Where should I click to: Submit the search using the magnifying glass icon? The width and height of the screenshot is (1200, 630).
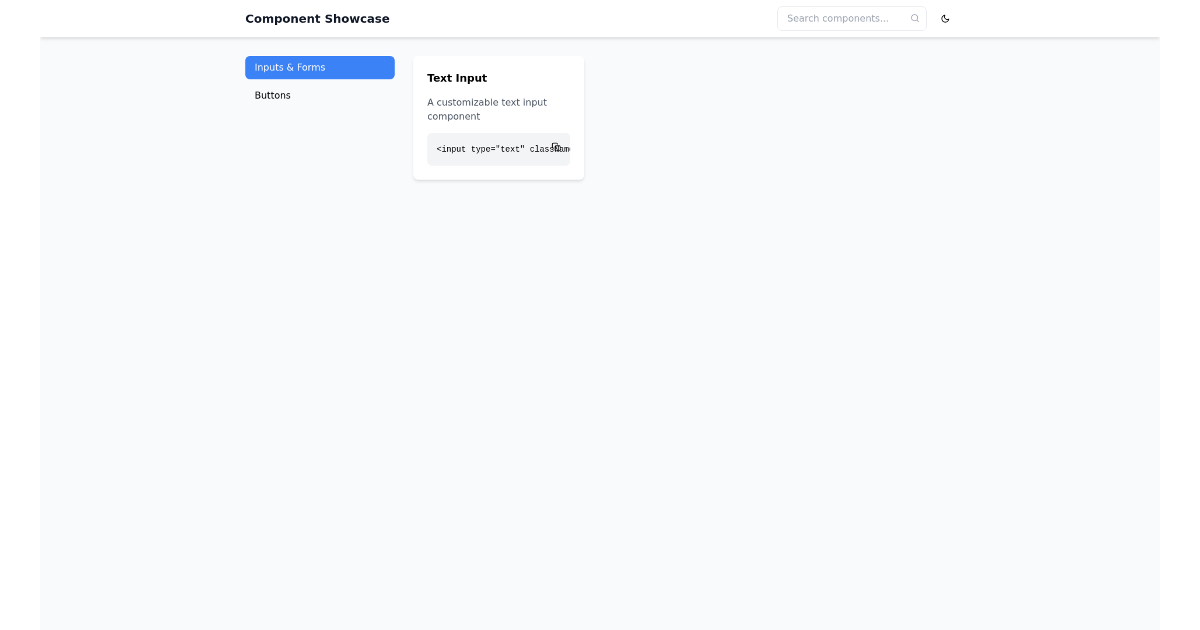point(914,18)
